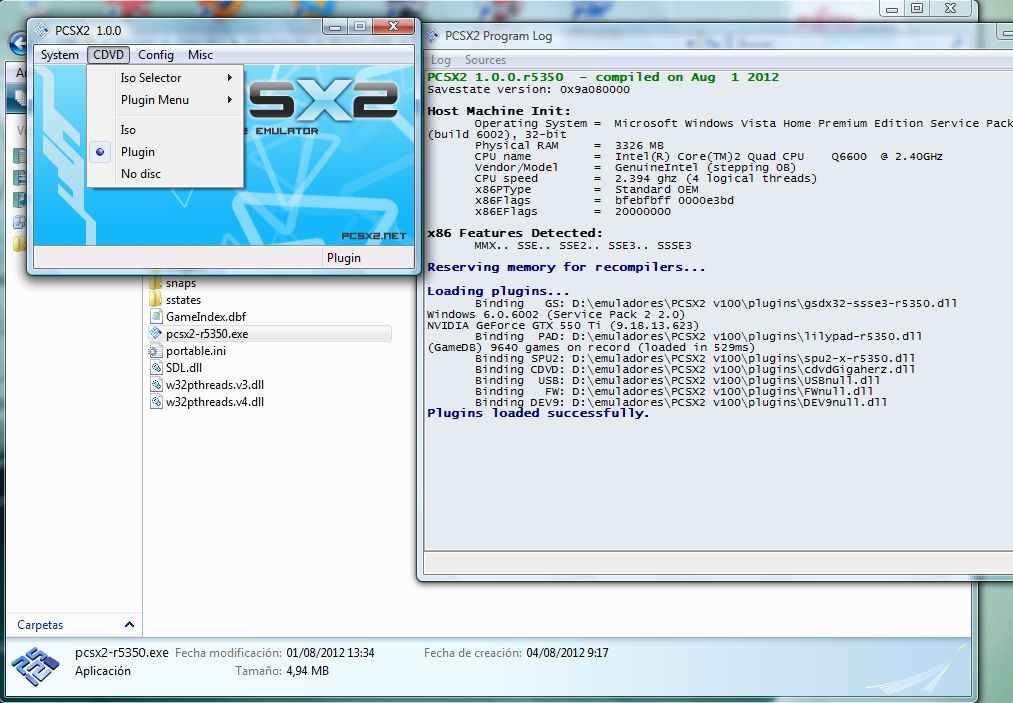The height and width of the screenshot is (703, 1013).
Task: Close the Explorer window behind
Action: coord(950,8)
